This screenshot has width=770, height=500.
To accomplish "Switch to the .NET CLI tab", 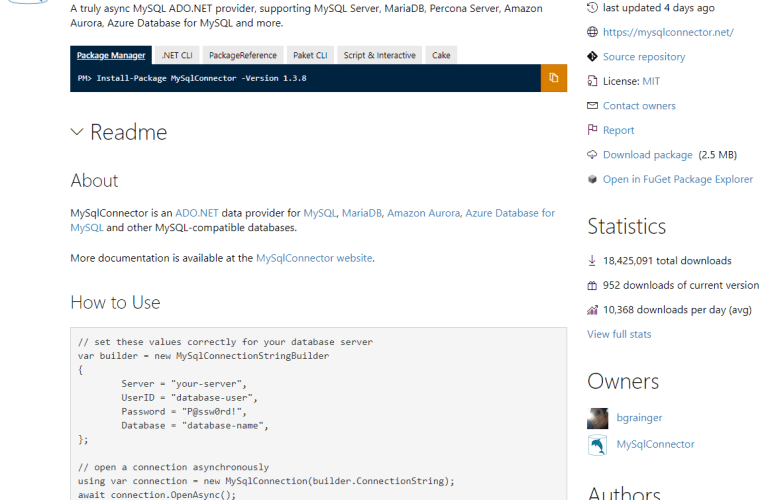I will pyautogui.click(x=177, y=56).
